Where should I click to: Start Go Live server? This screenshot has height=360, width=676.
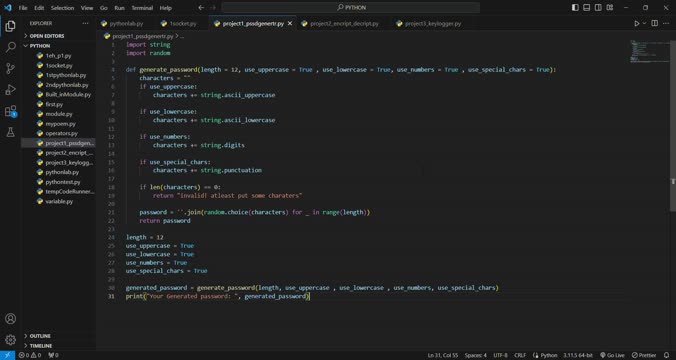(x=612, y=355)
